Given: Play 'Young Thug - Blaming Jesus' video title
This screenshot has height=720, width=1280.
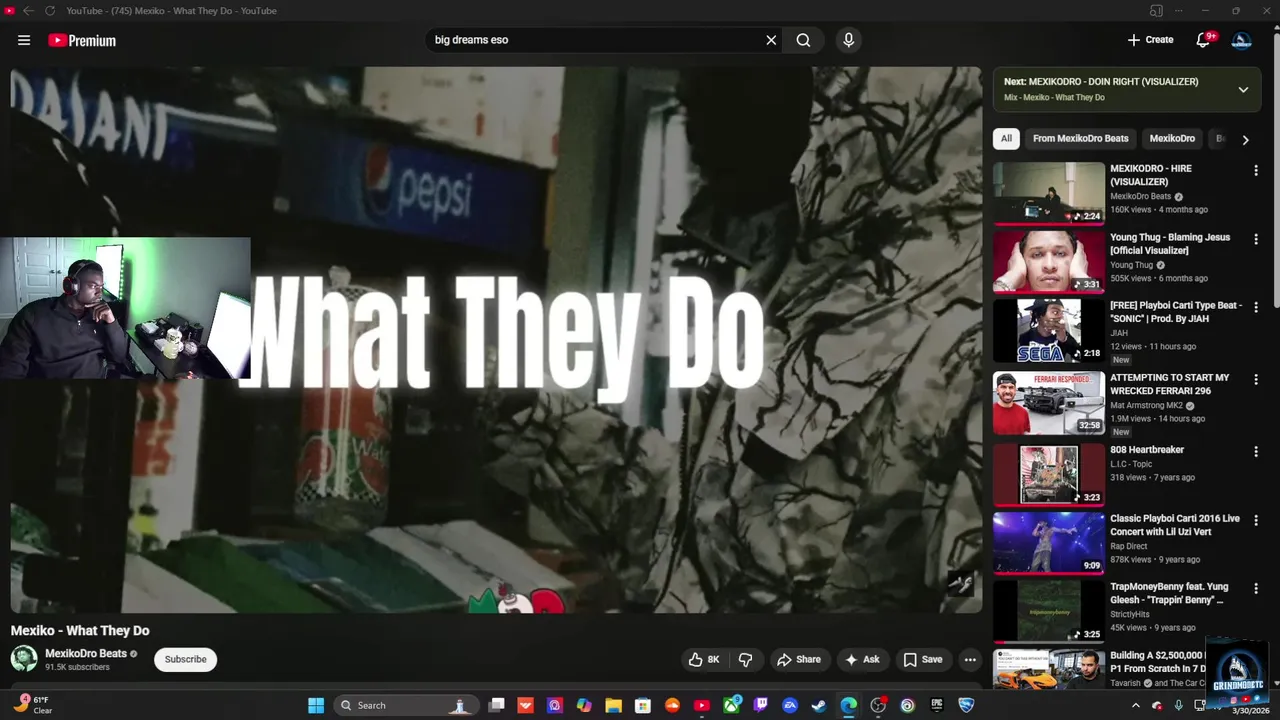Looking at the screenshot, I should coord(1170,244).
